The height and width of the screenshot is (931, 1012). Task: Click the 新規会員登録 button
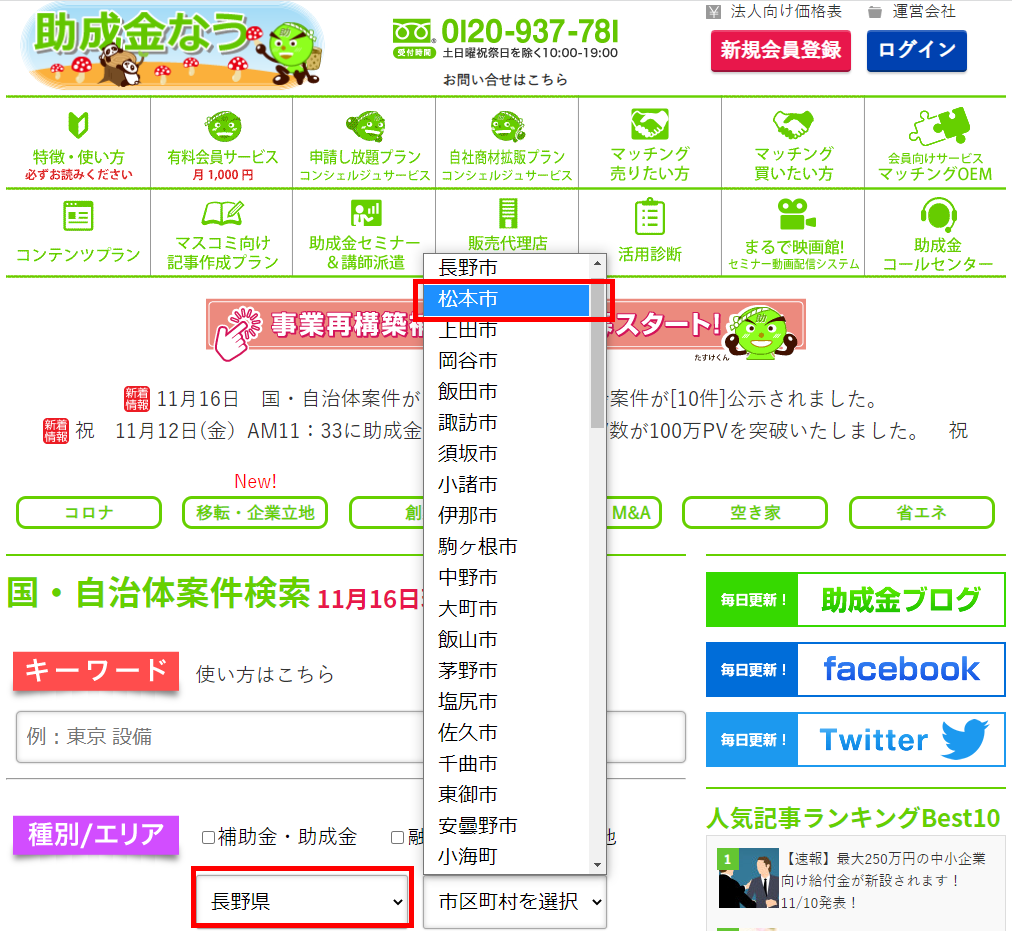click(780, 50)
